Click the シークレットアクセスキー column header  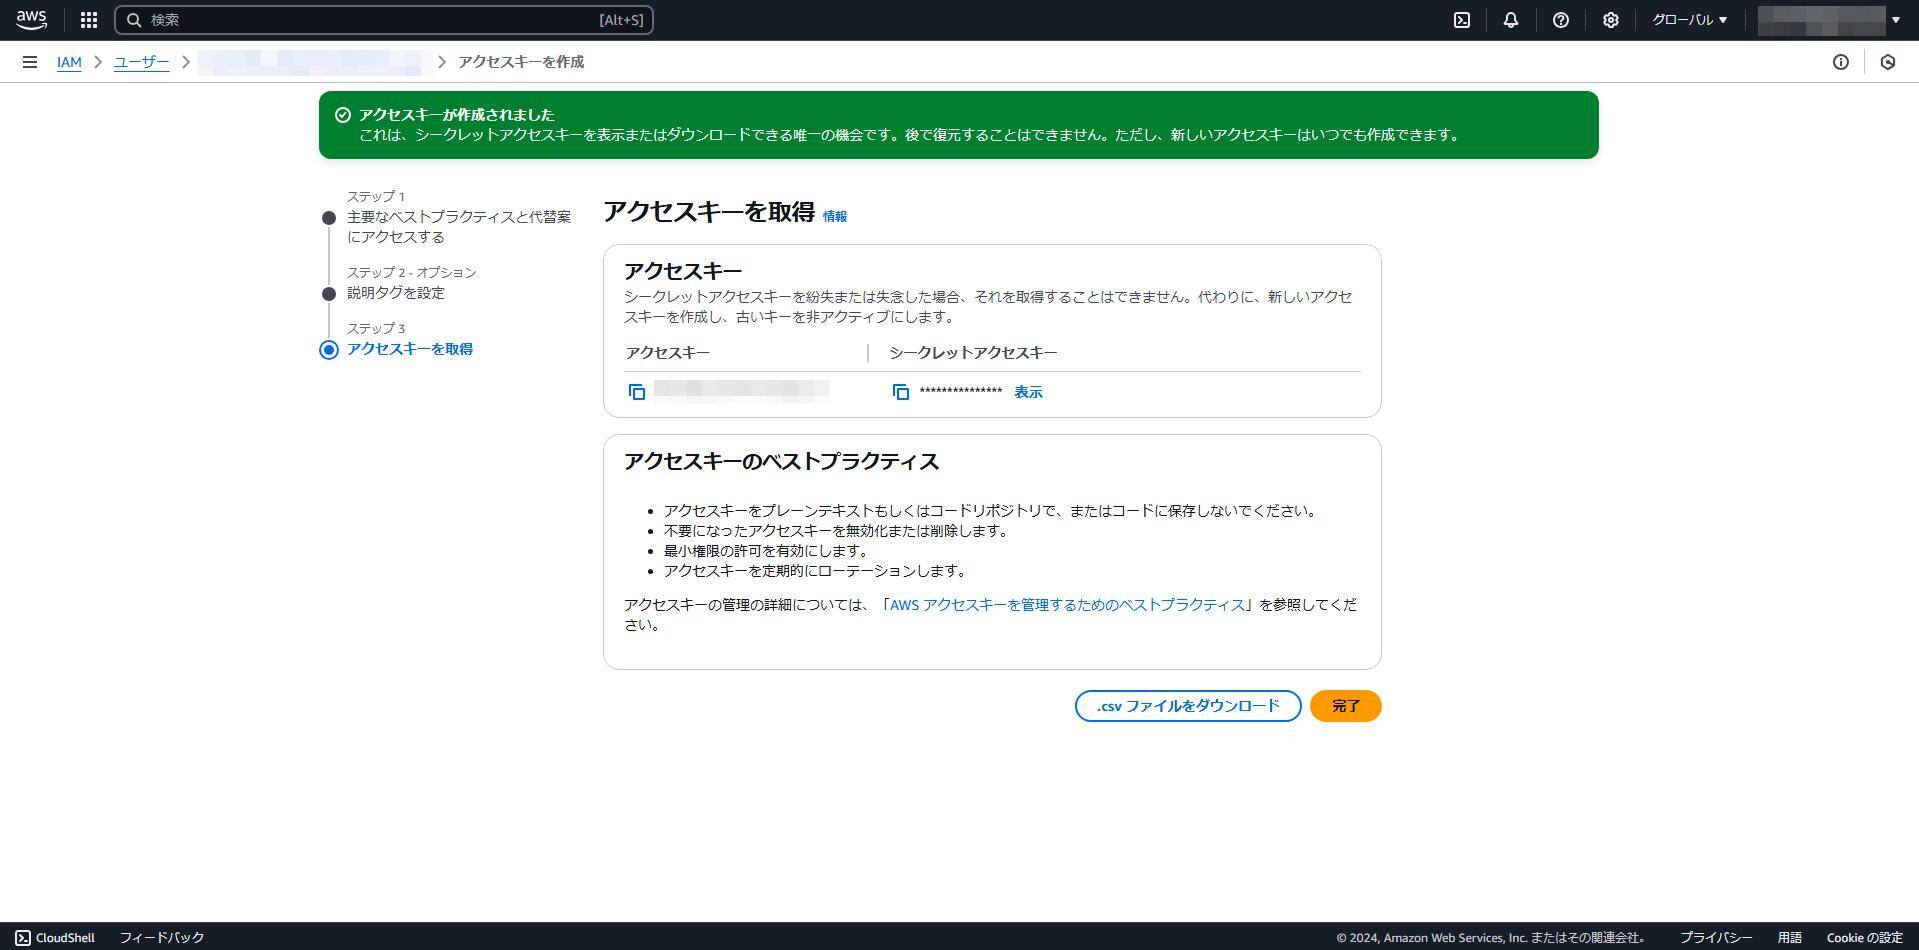[x=973, y=353]
